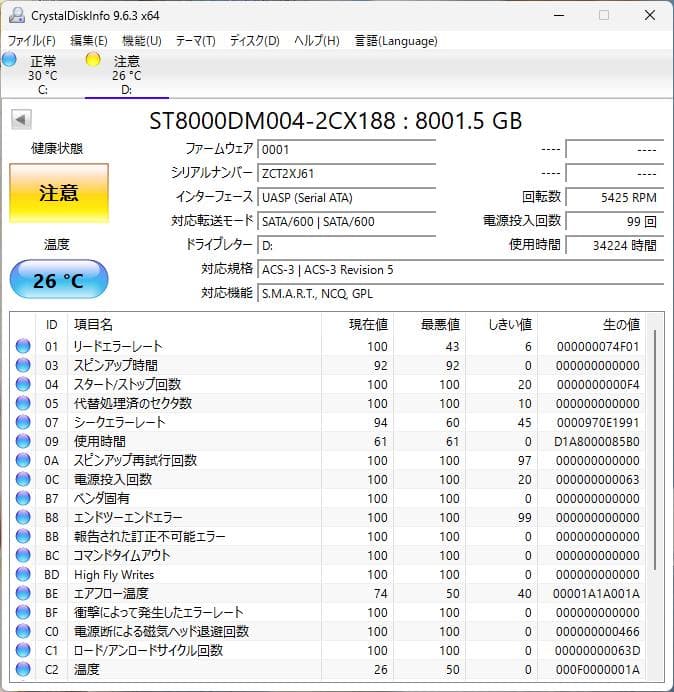Click the power on count value 99 回
This screenshot has height=692, width=674.
click(614, 221)
